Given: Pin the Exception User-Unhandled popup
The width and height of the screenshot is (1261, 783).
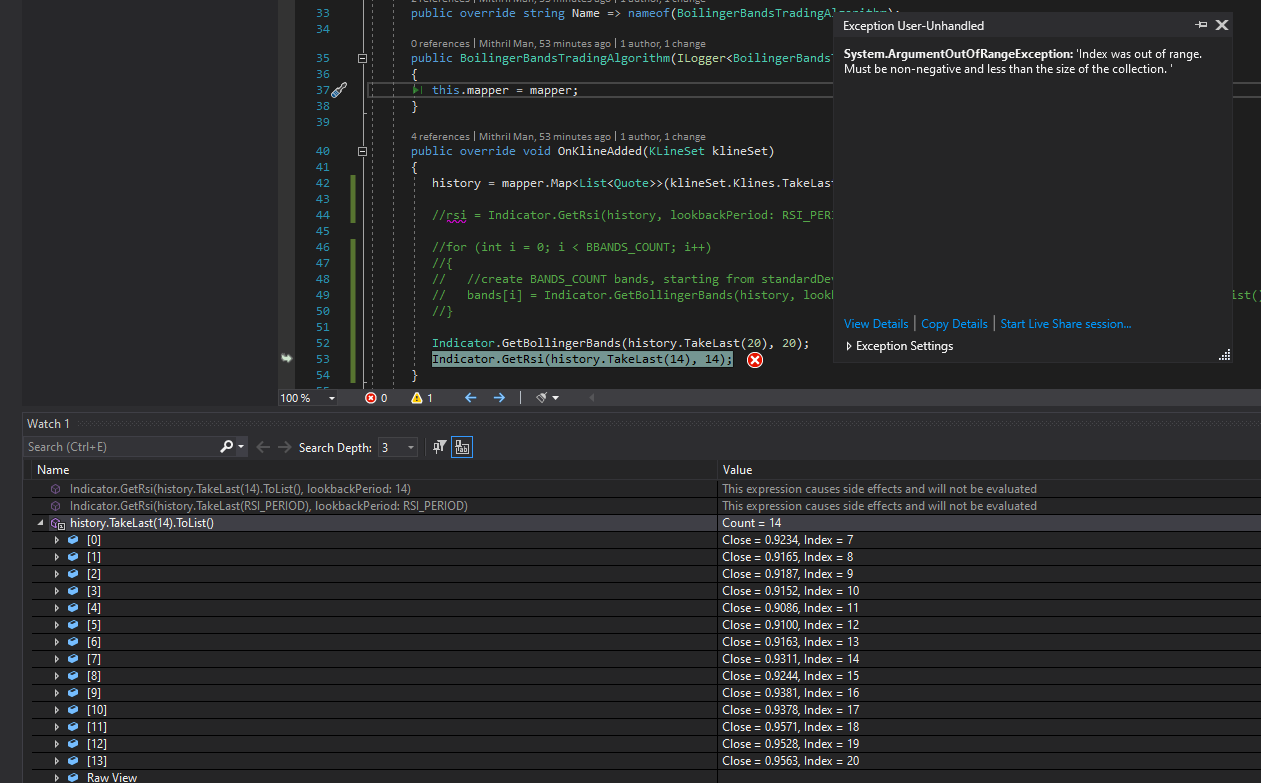Looking at the screenshot, I should [x=1201, y=25].
